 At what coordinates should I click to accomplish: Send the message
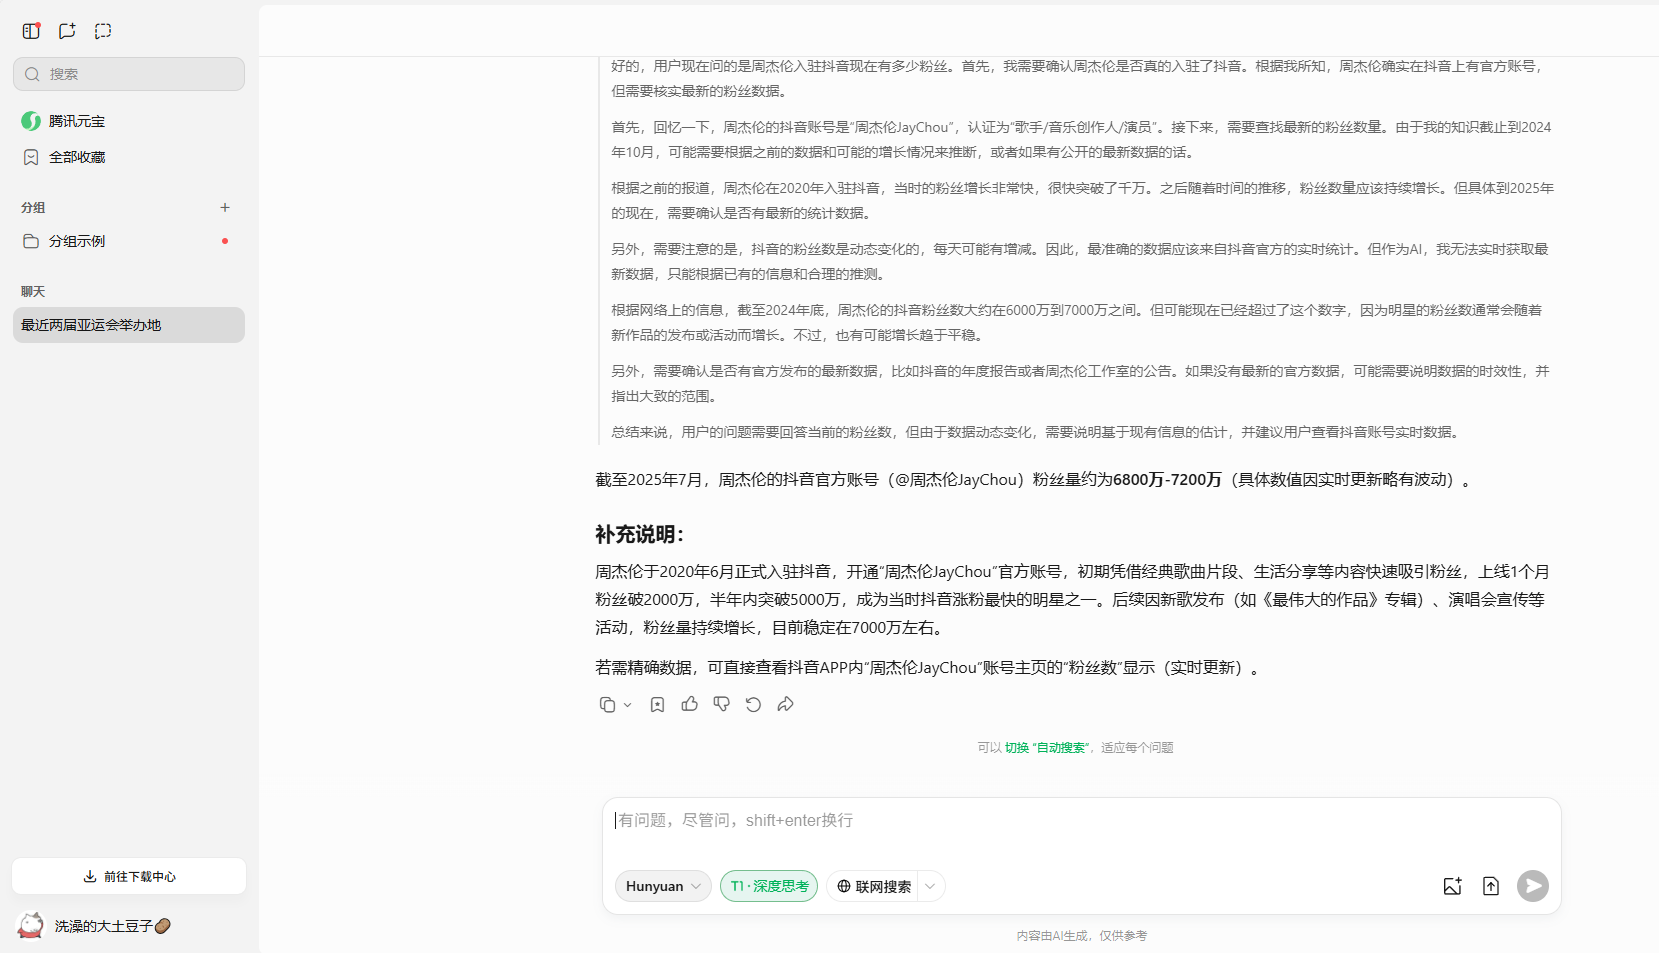[x=1533, y=886]
